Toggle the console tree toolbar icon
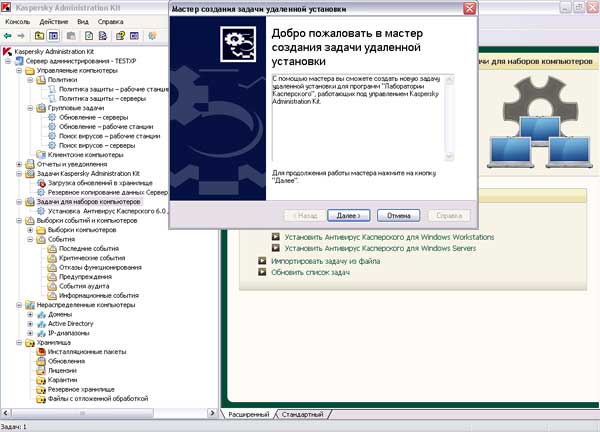The image size is (600, 432). tap(53, 36)
